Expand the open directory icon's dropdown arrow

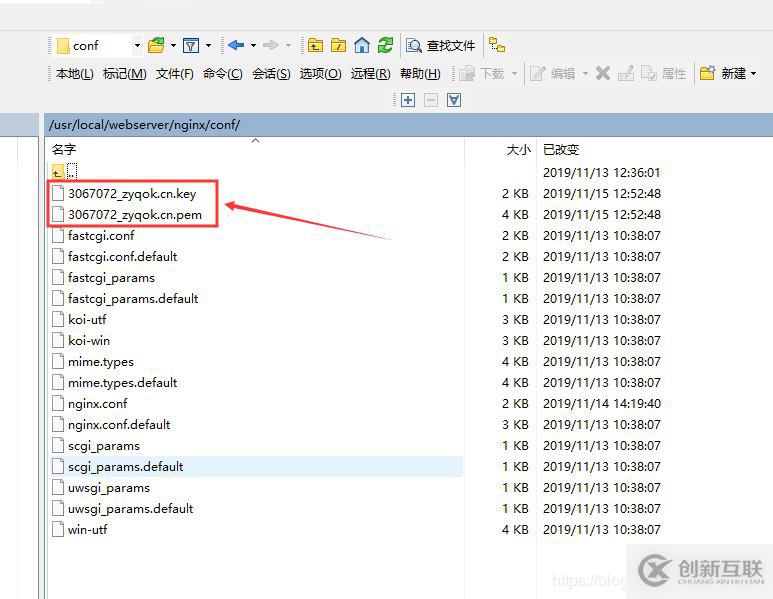coord(174,45)
